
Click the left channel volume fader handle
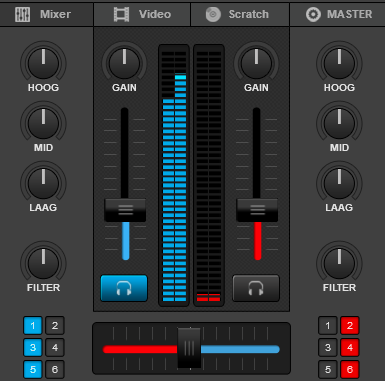125,210
